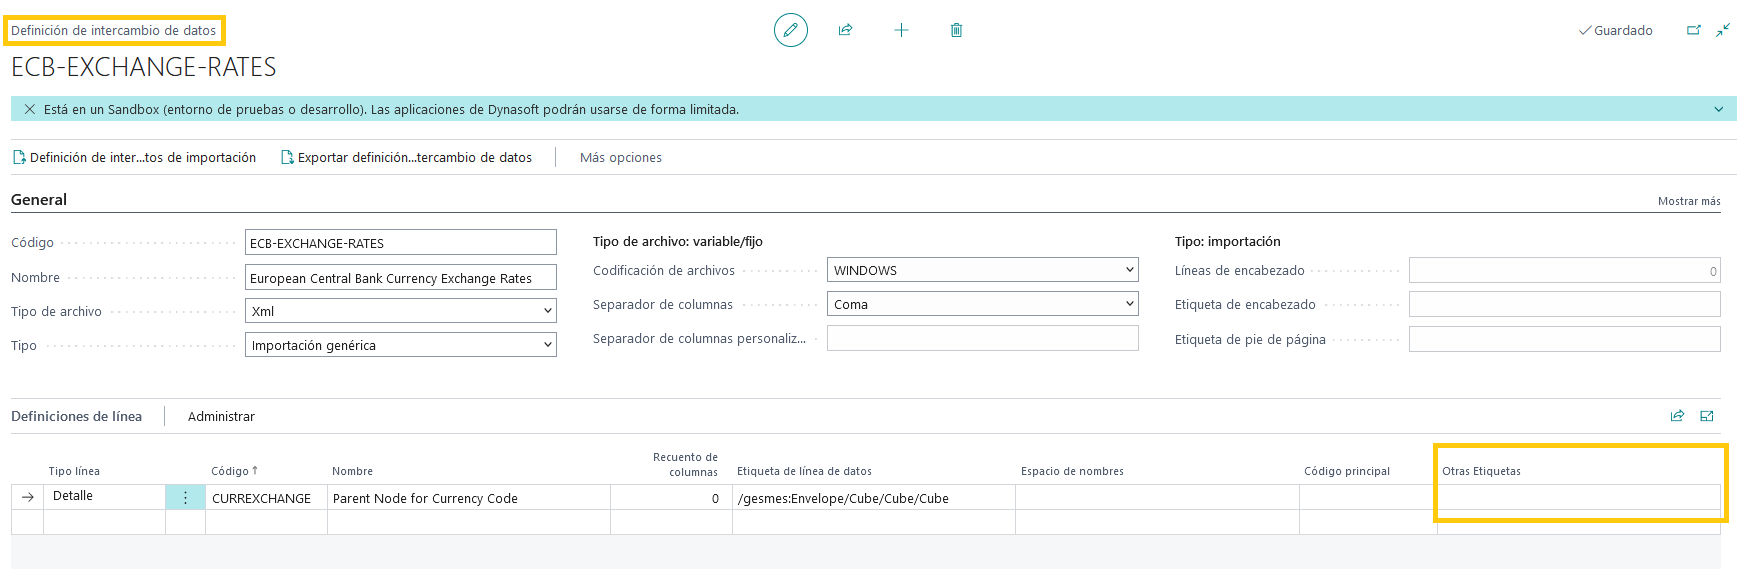This screenshot has width=1742, height=569.
Task: Open the Tipo de archivo dropdown
Action: click(x=400, y=311)
